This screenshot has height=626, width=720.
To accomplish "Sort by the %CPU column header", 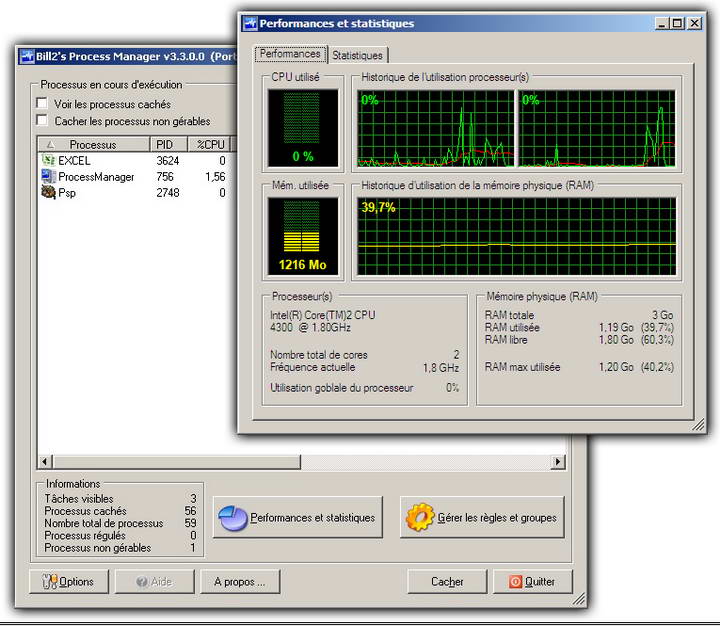I will click(x=209, y=144).
